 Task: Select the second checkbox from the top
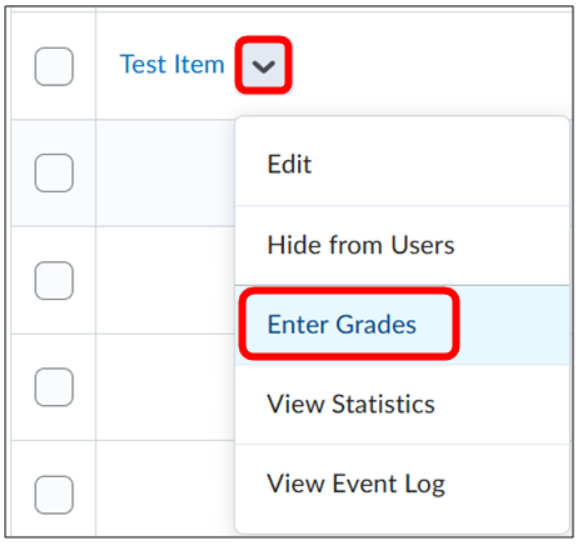click(54, 173)
